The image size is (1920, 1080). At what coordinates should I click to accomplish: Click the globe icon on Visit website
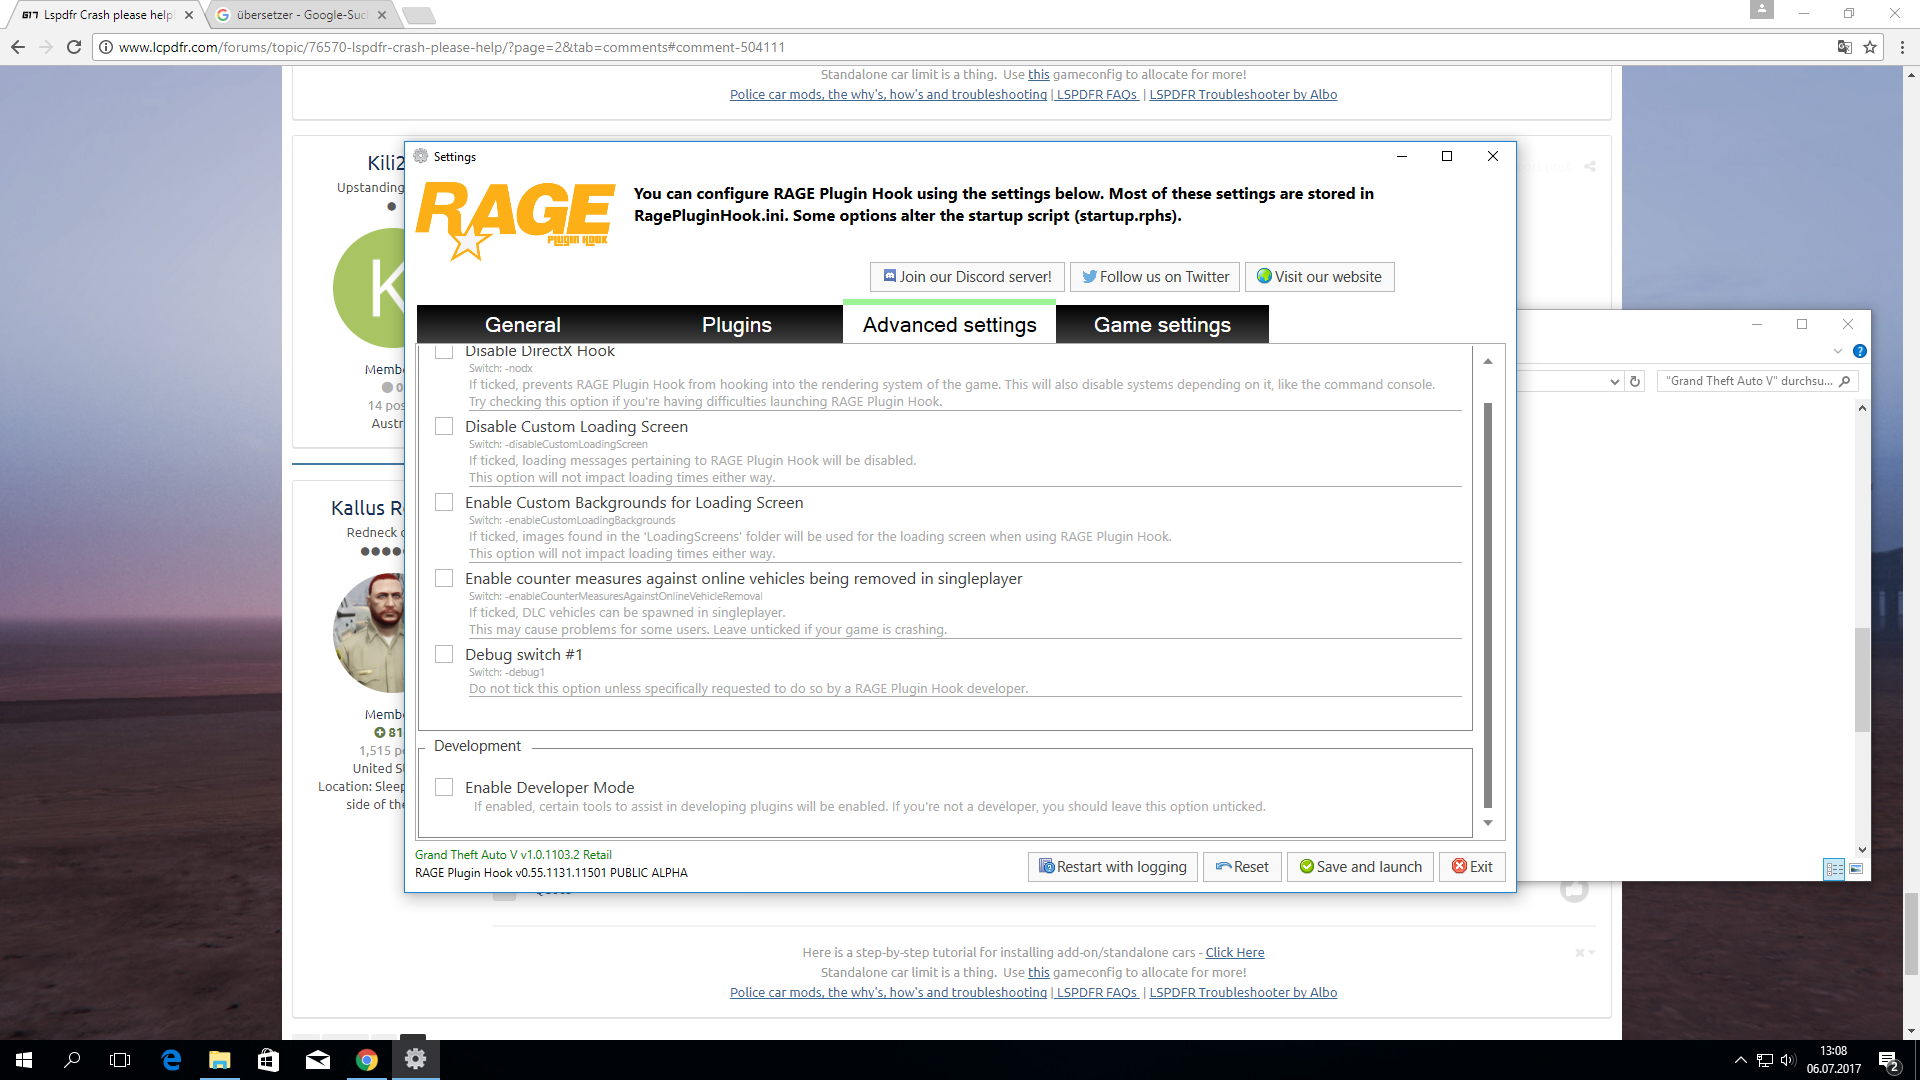[1264, 276]
